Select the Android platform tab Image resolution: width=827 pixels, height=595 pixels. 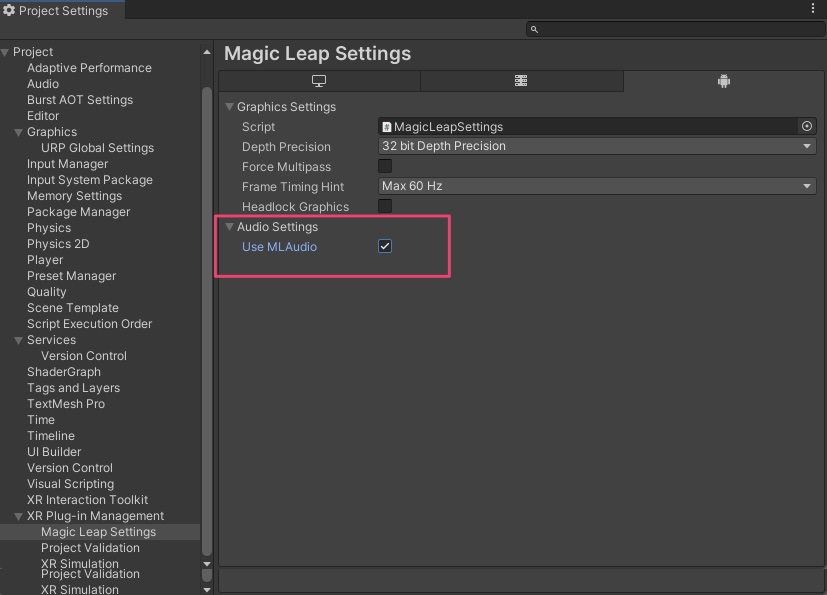tap(724, 81)
